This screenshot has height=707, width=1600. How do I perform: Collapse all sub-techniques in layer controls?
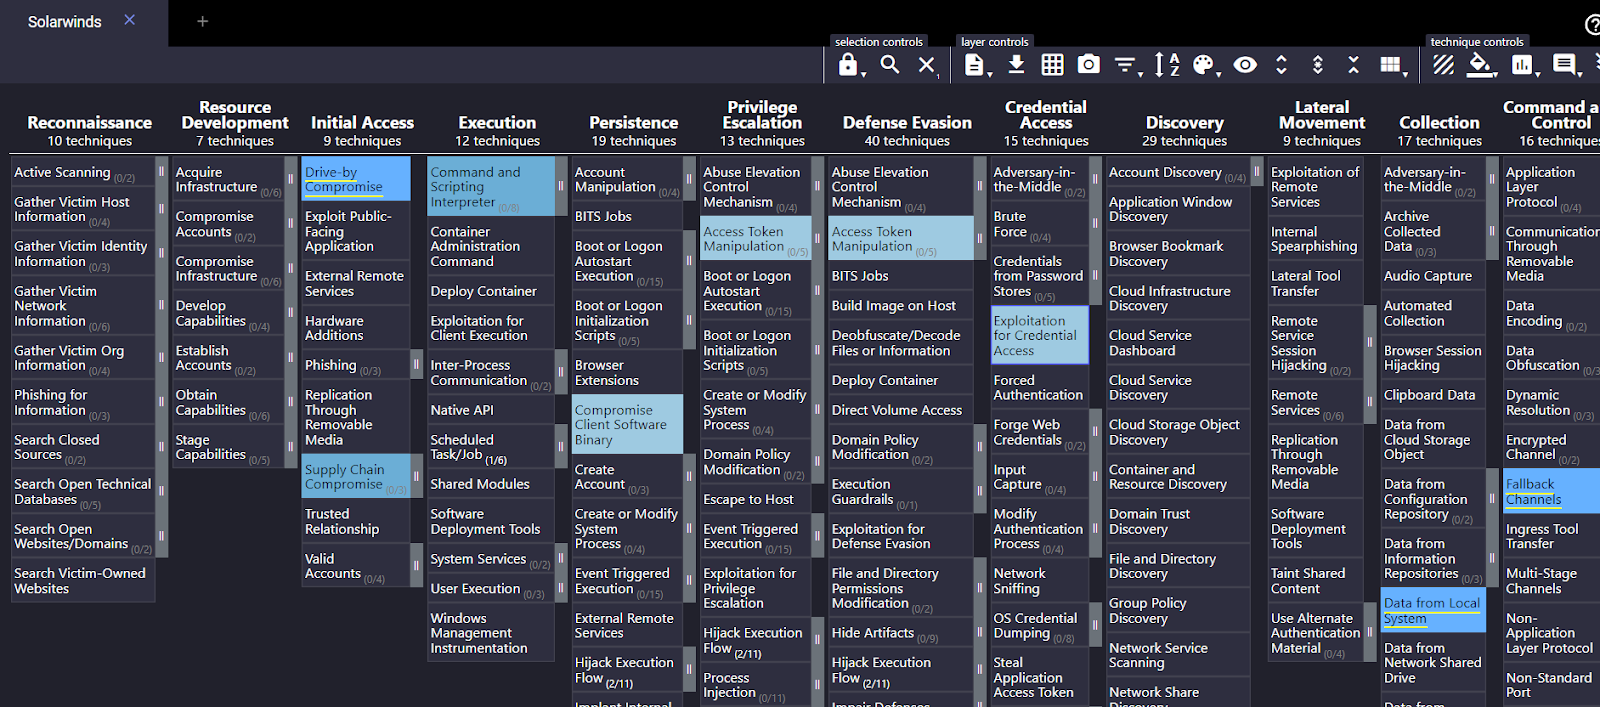(x=1353, y=65)
